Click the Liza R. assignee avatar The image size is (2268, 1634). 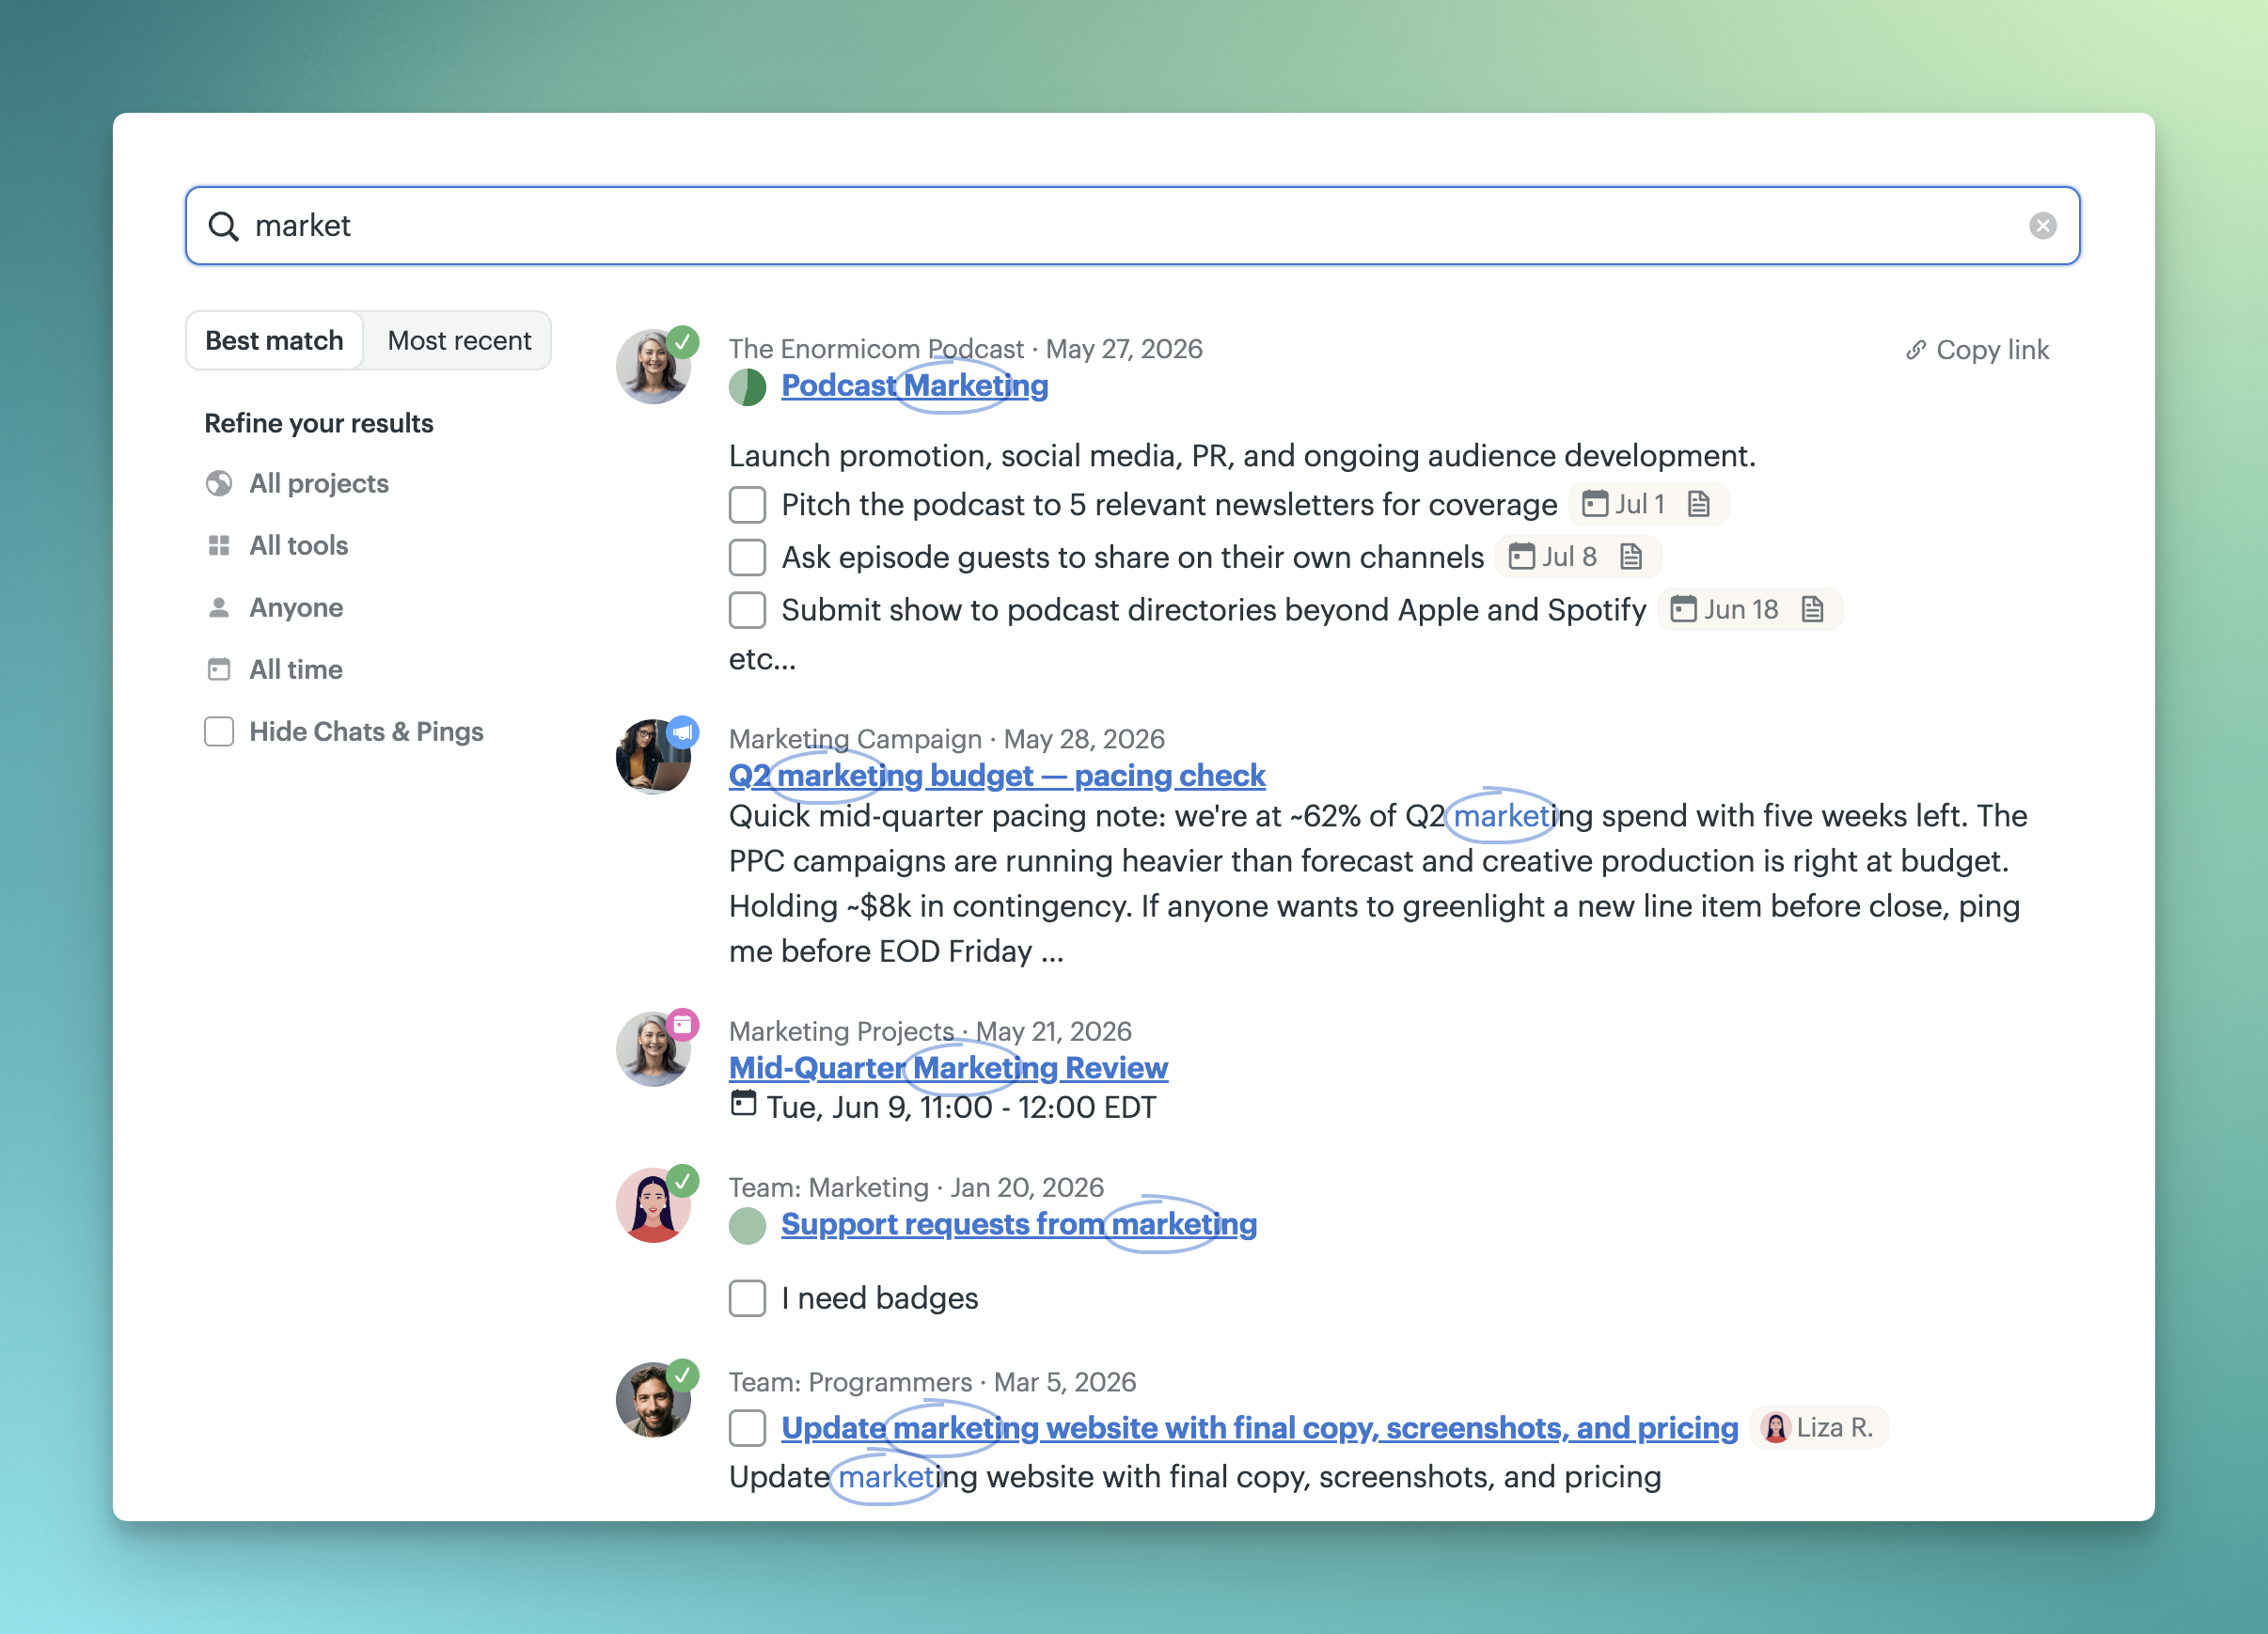1775,1427
